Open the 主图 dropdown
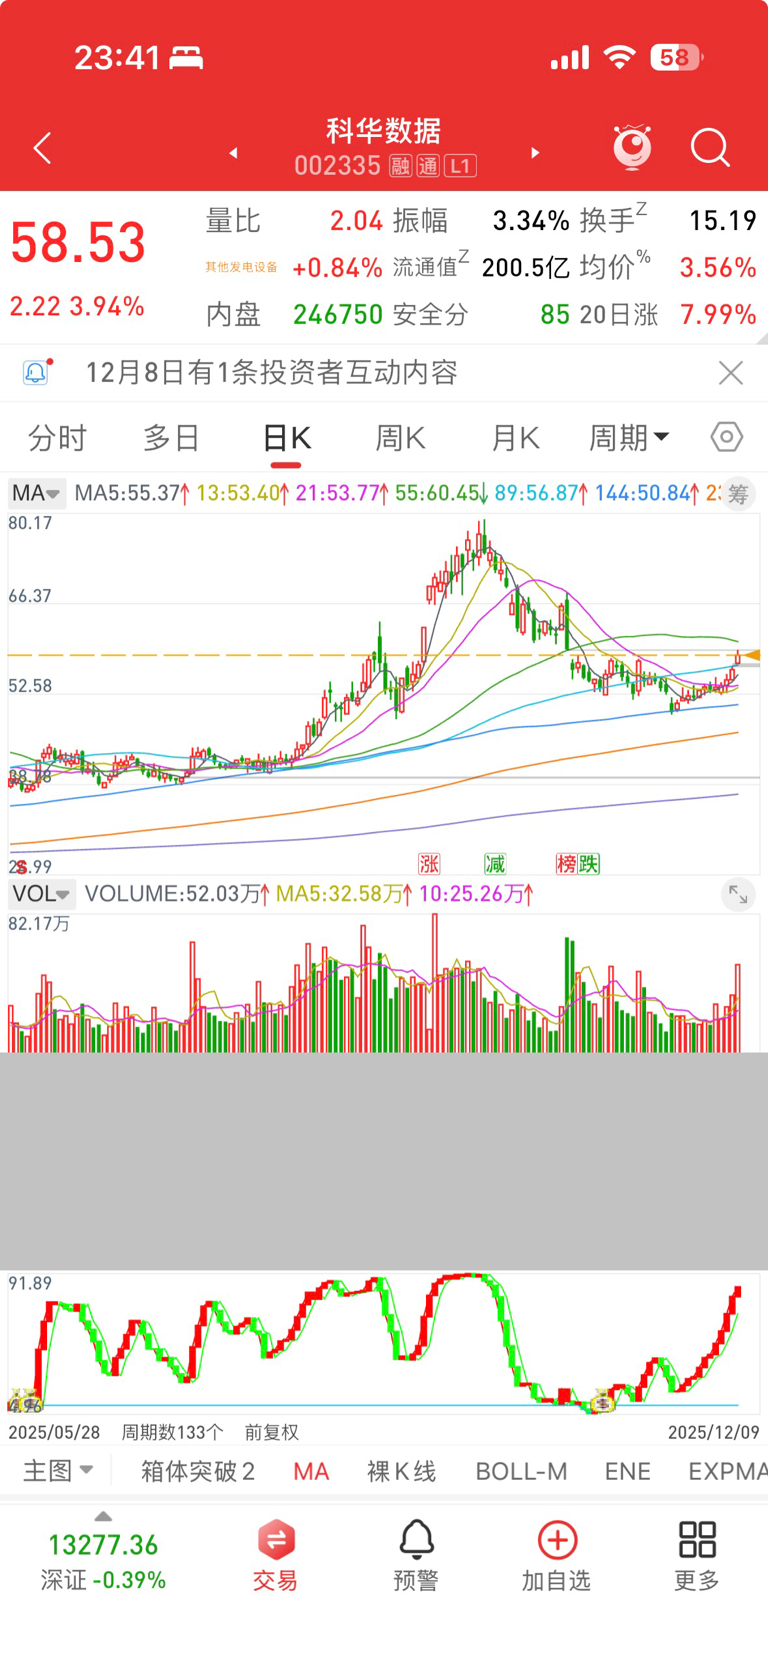Image resolution: width=769 pixels, height=1665 pixels. coord(57,1471)
